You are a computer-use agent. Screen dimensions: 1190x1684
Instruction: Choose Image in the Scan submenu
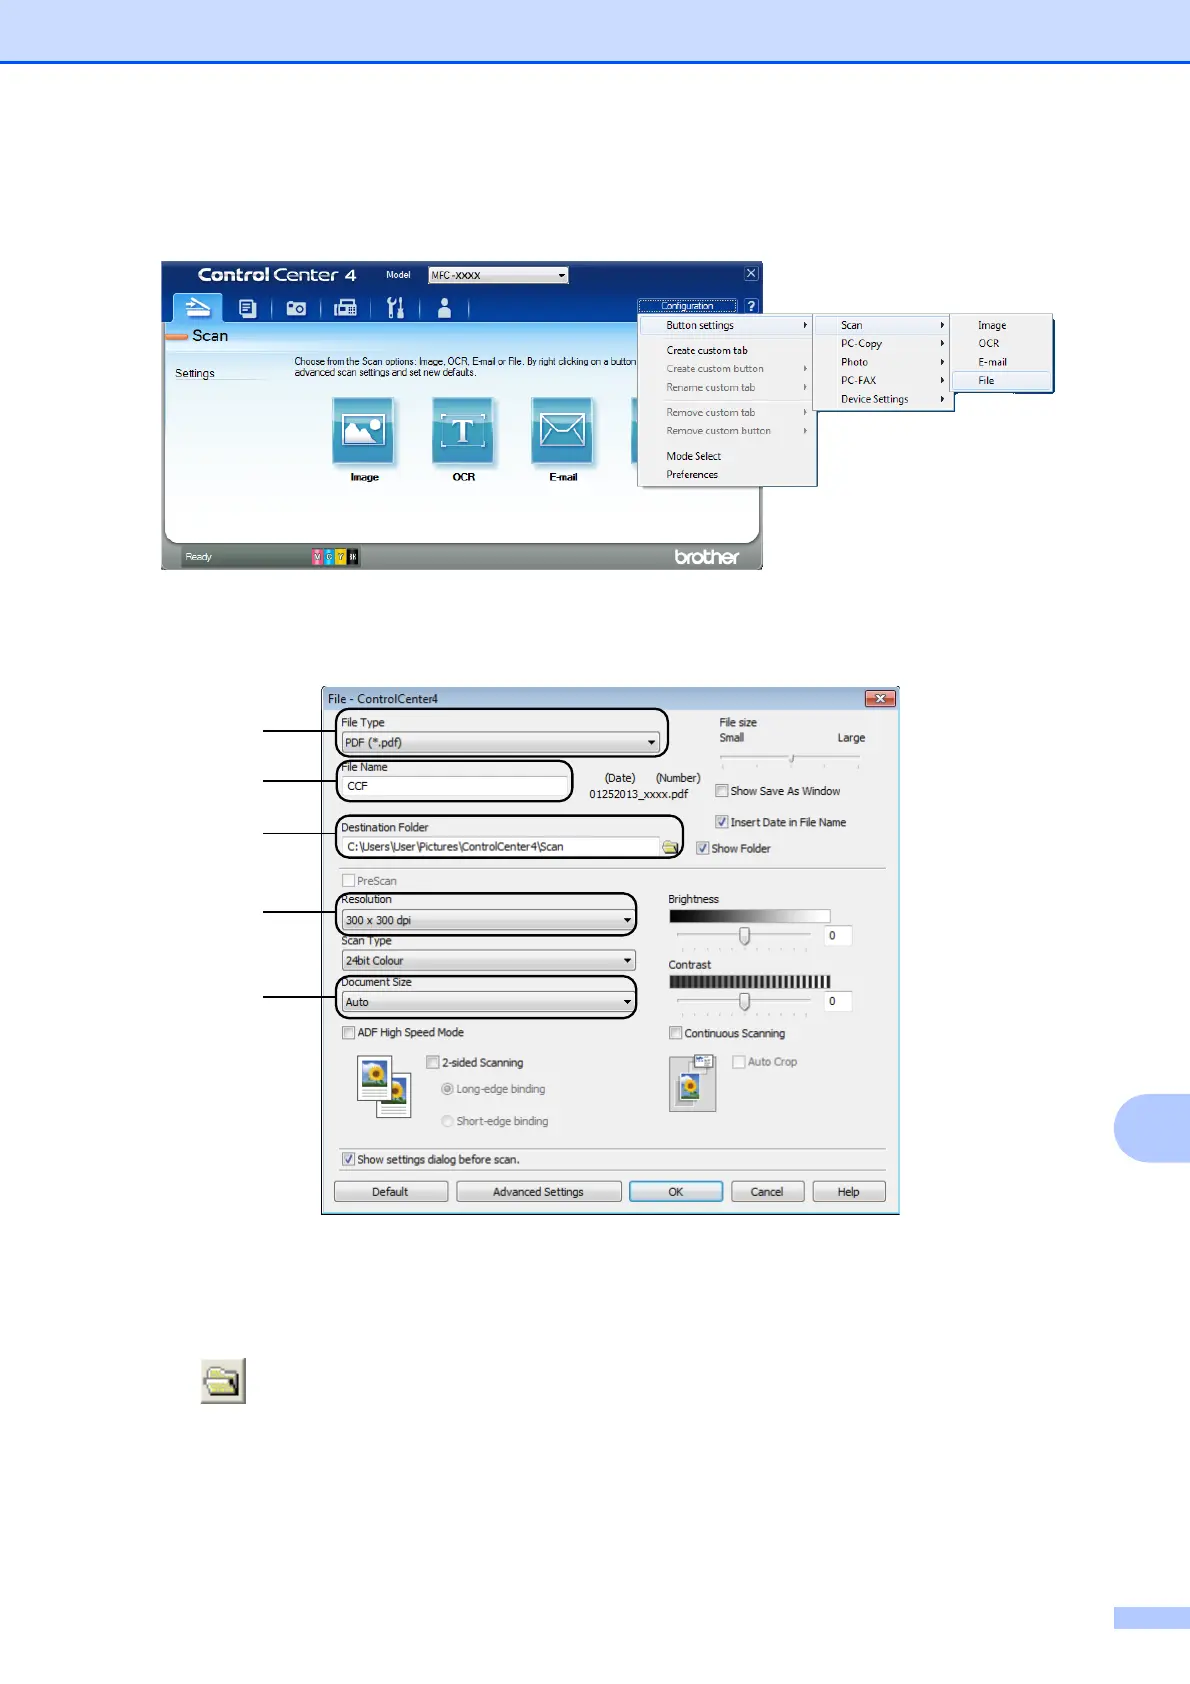pos(1001,325)
